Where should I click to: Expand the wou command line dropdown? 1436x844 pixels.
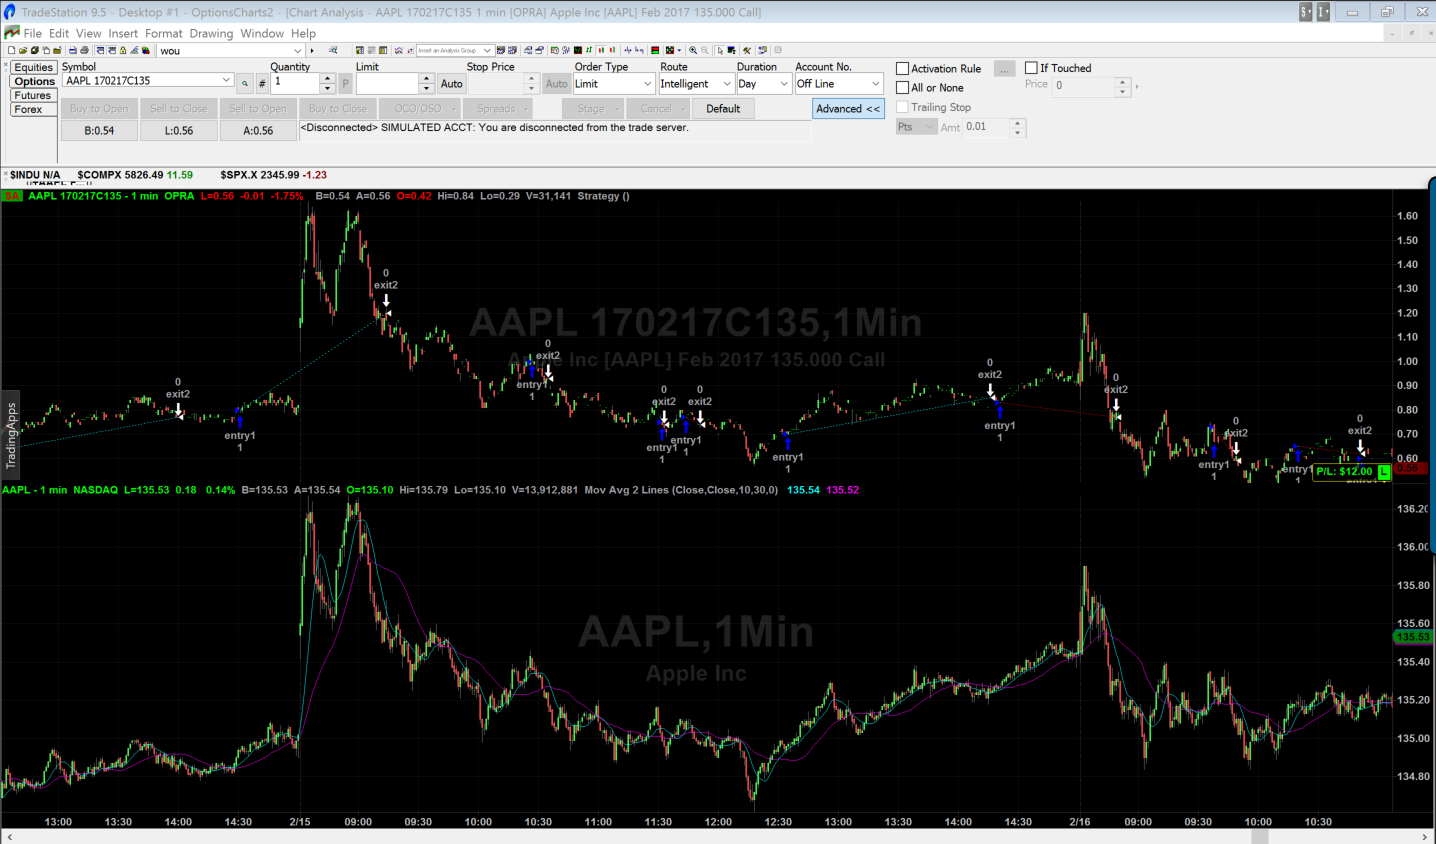[x=297, y=50]
